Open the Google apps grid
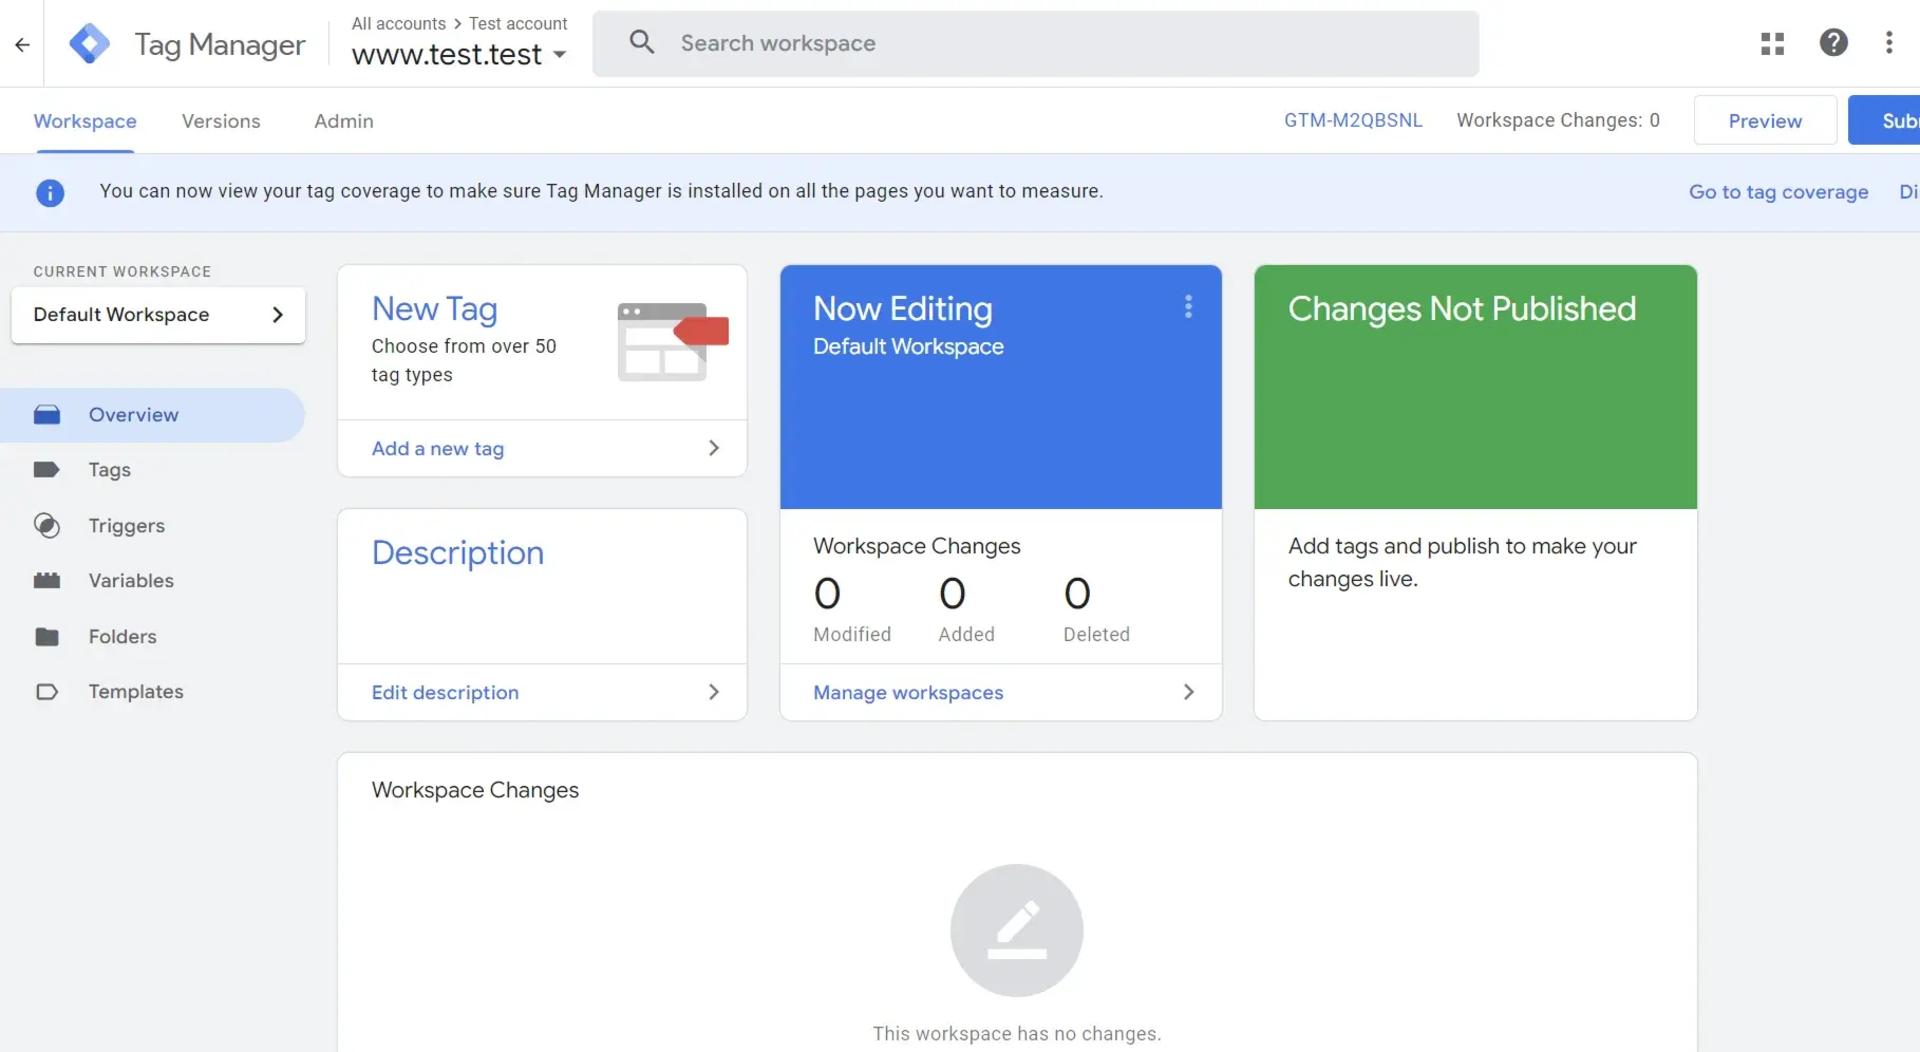 (x=1772, y=43)
